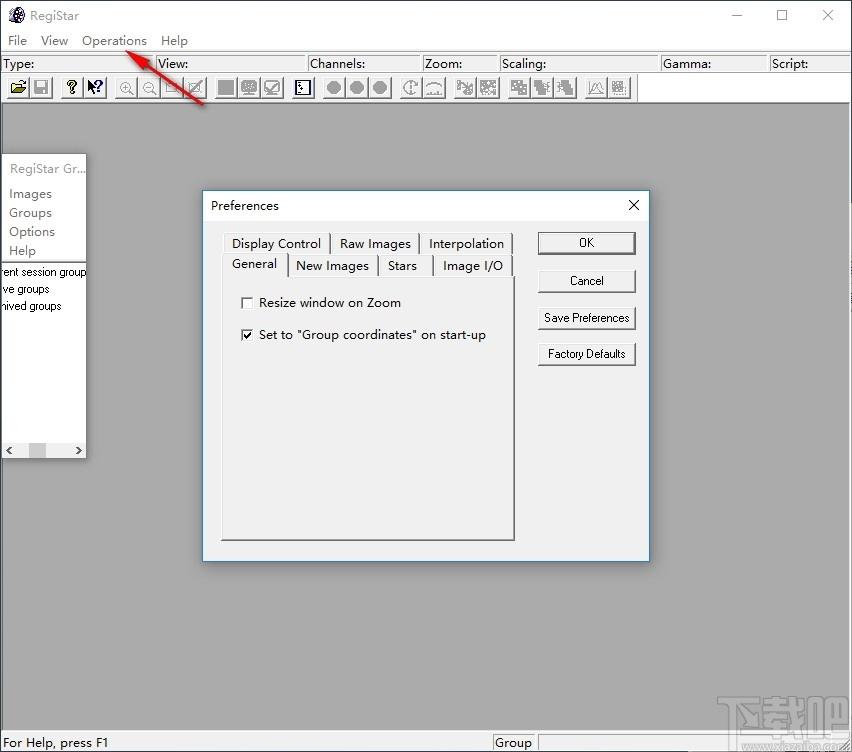Image resolution: width=852 pixels, height=752 pixels.
Task: Click the zoom in magnifier icon
Action: tap(127, 87)
